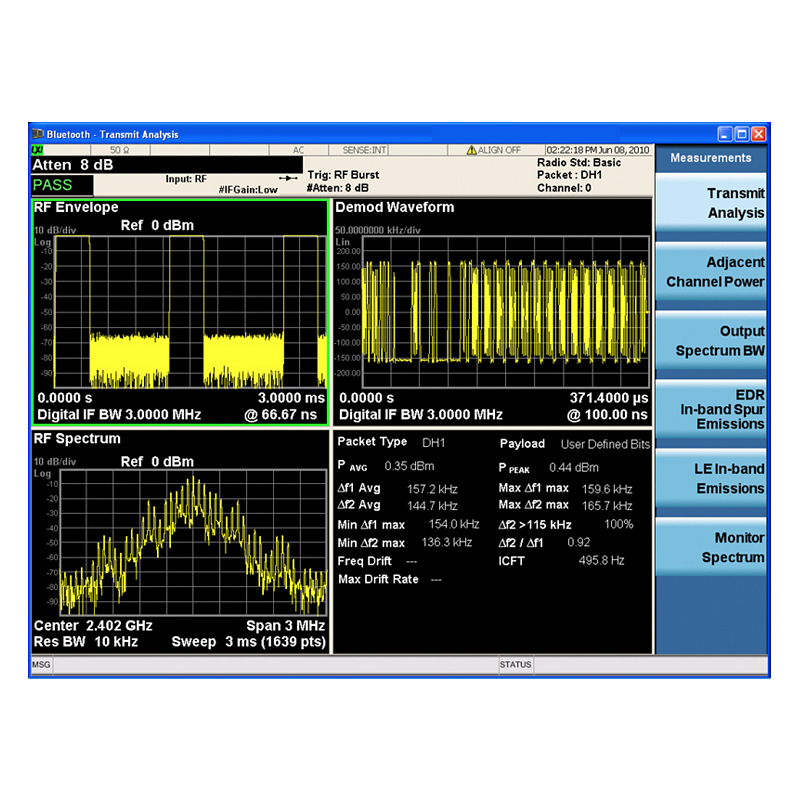Screen dimensions: 800x800
Task: Click 'Res BW 10 kHz' readout
Action: [86, 641]
